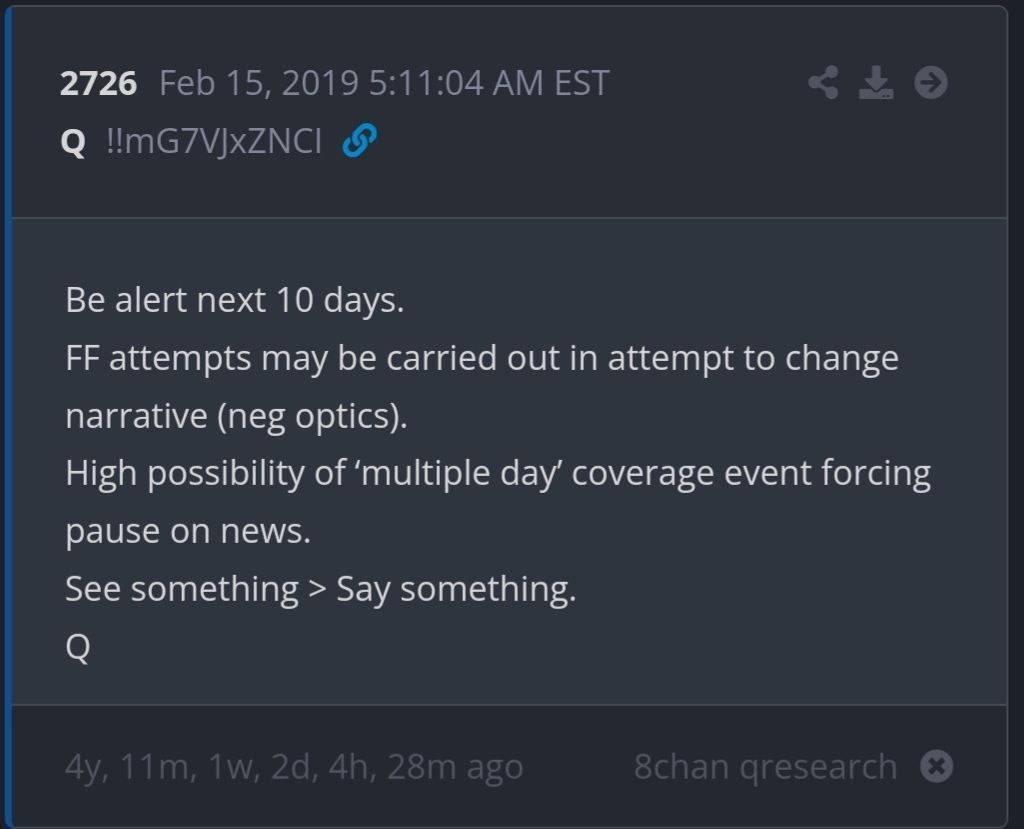Open the 8chan qresearch source label
Image resolution: width=1024 pixels, height=829 pixels.
point(765,766)
